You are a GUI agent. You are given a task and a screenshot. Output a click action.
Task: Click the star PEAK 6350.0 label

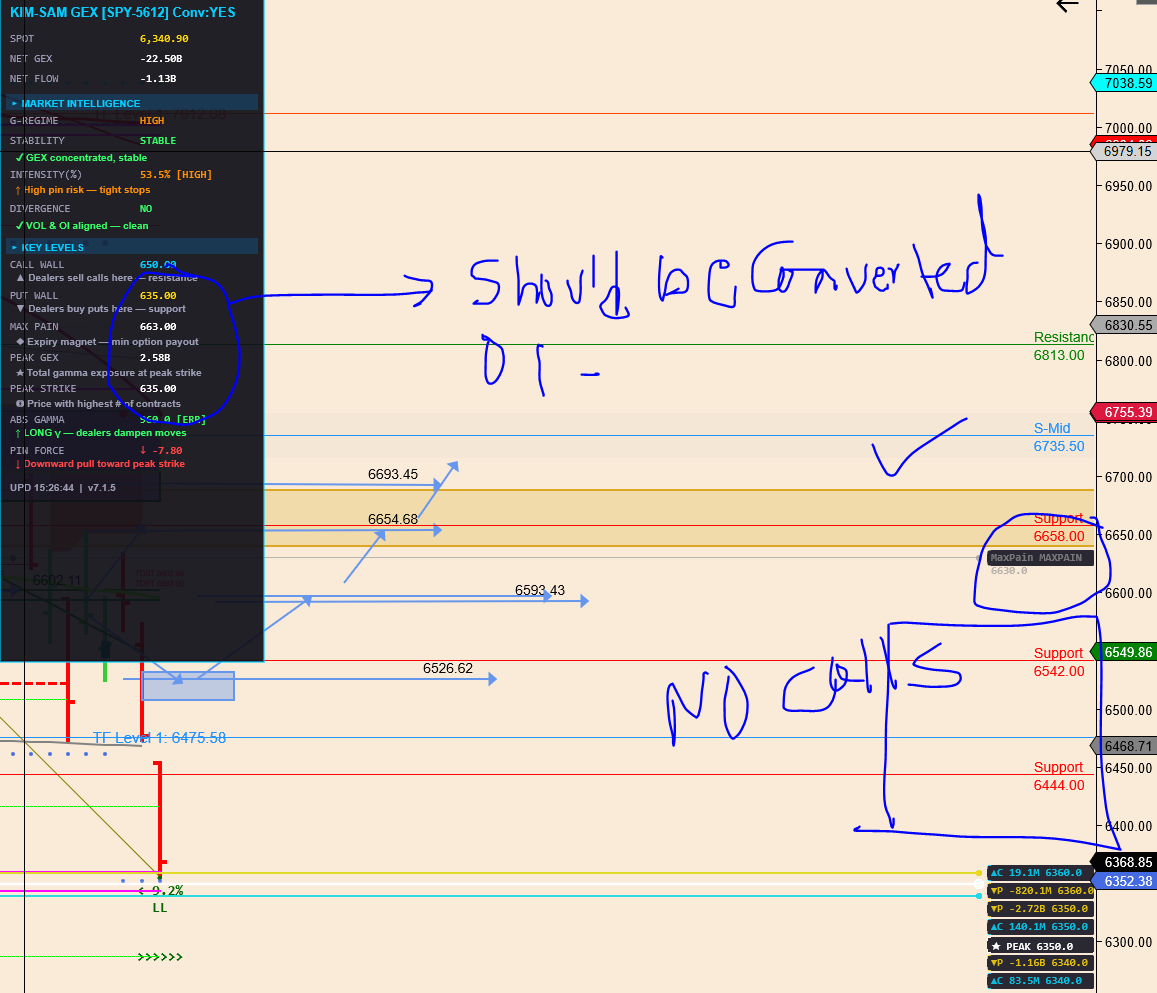(1039, 946)
